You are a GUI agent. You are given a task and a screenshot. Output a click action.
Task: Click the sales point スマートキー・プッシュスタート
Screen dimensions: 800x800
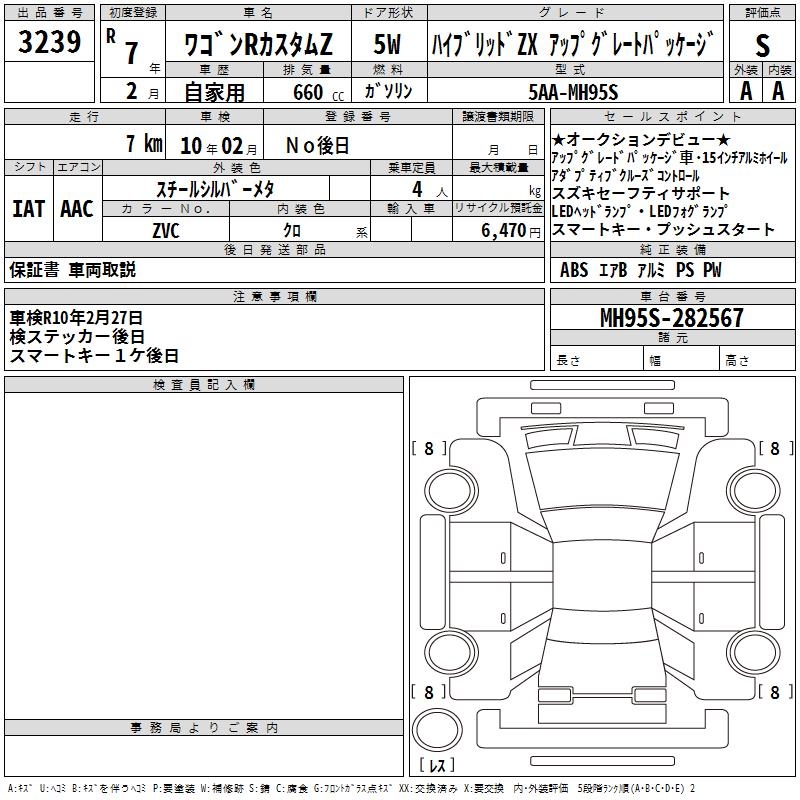(x=663, y=230)
